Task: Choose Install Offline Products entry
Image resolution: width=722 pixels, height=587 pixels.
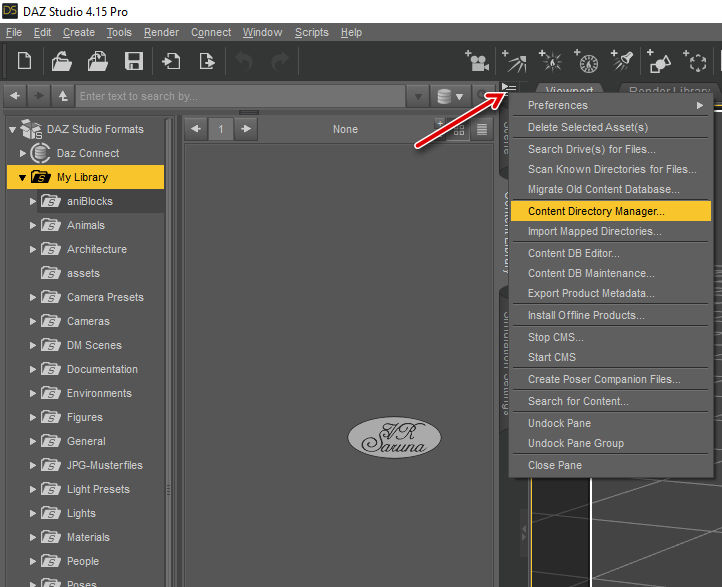Action: (x=611, y=315)
